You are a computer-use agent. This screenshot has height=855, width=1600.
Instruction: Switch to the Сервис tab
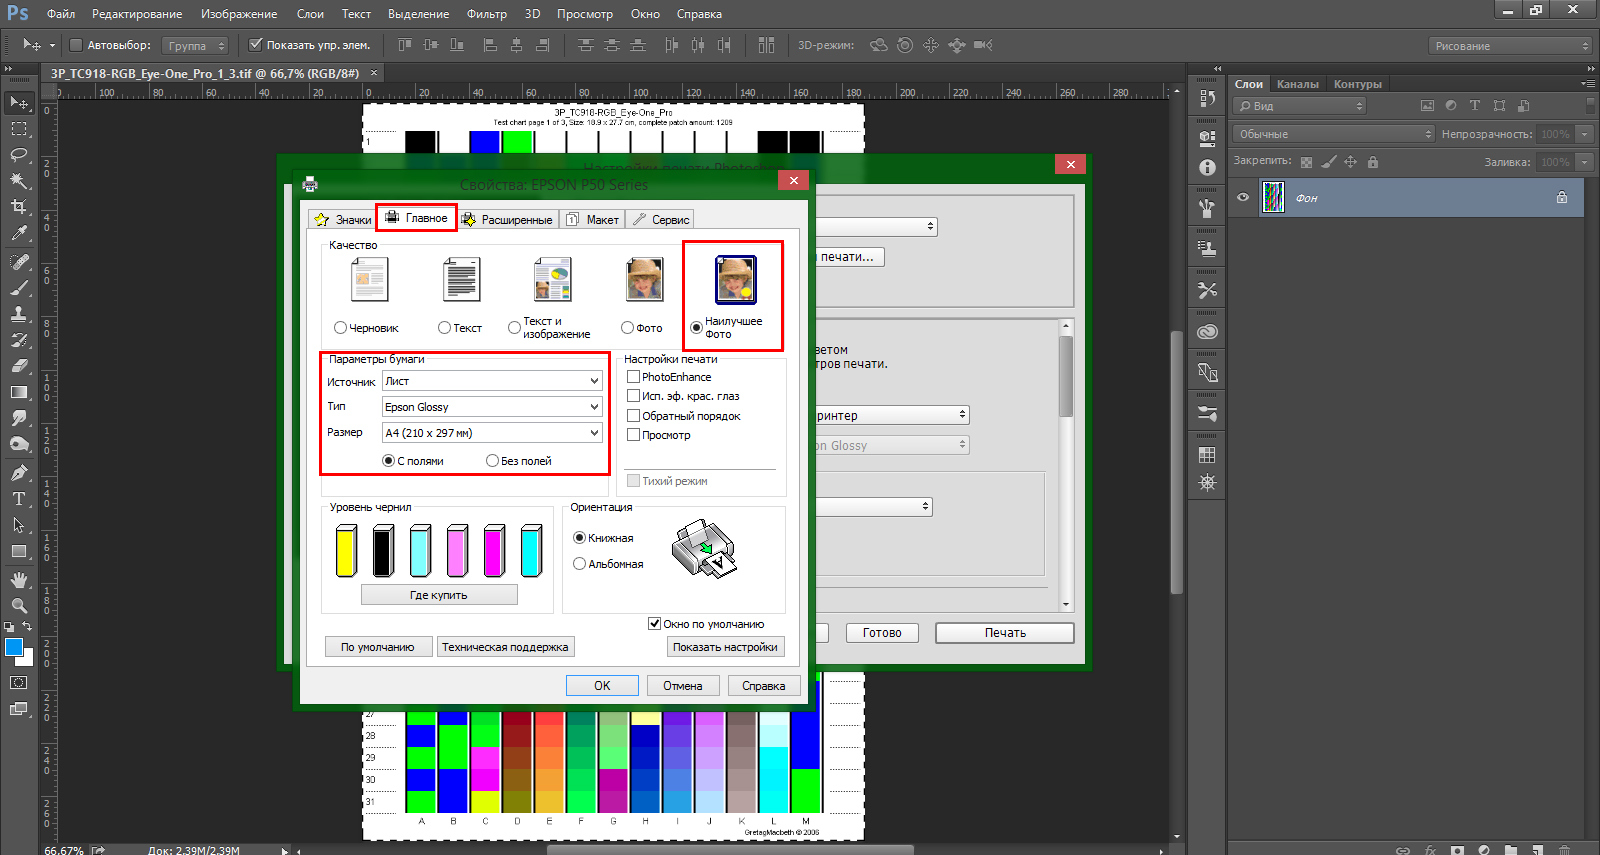click(x=661, y=220)
